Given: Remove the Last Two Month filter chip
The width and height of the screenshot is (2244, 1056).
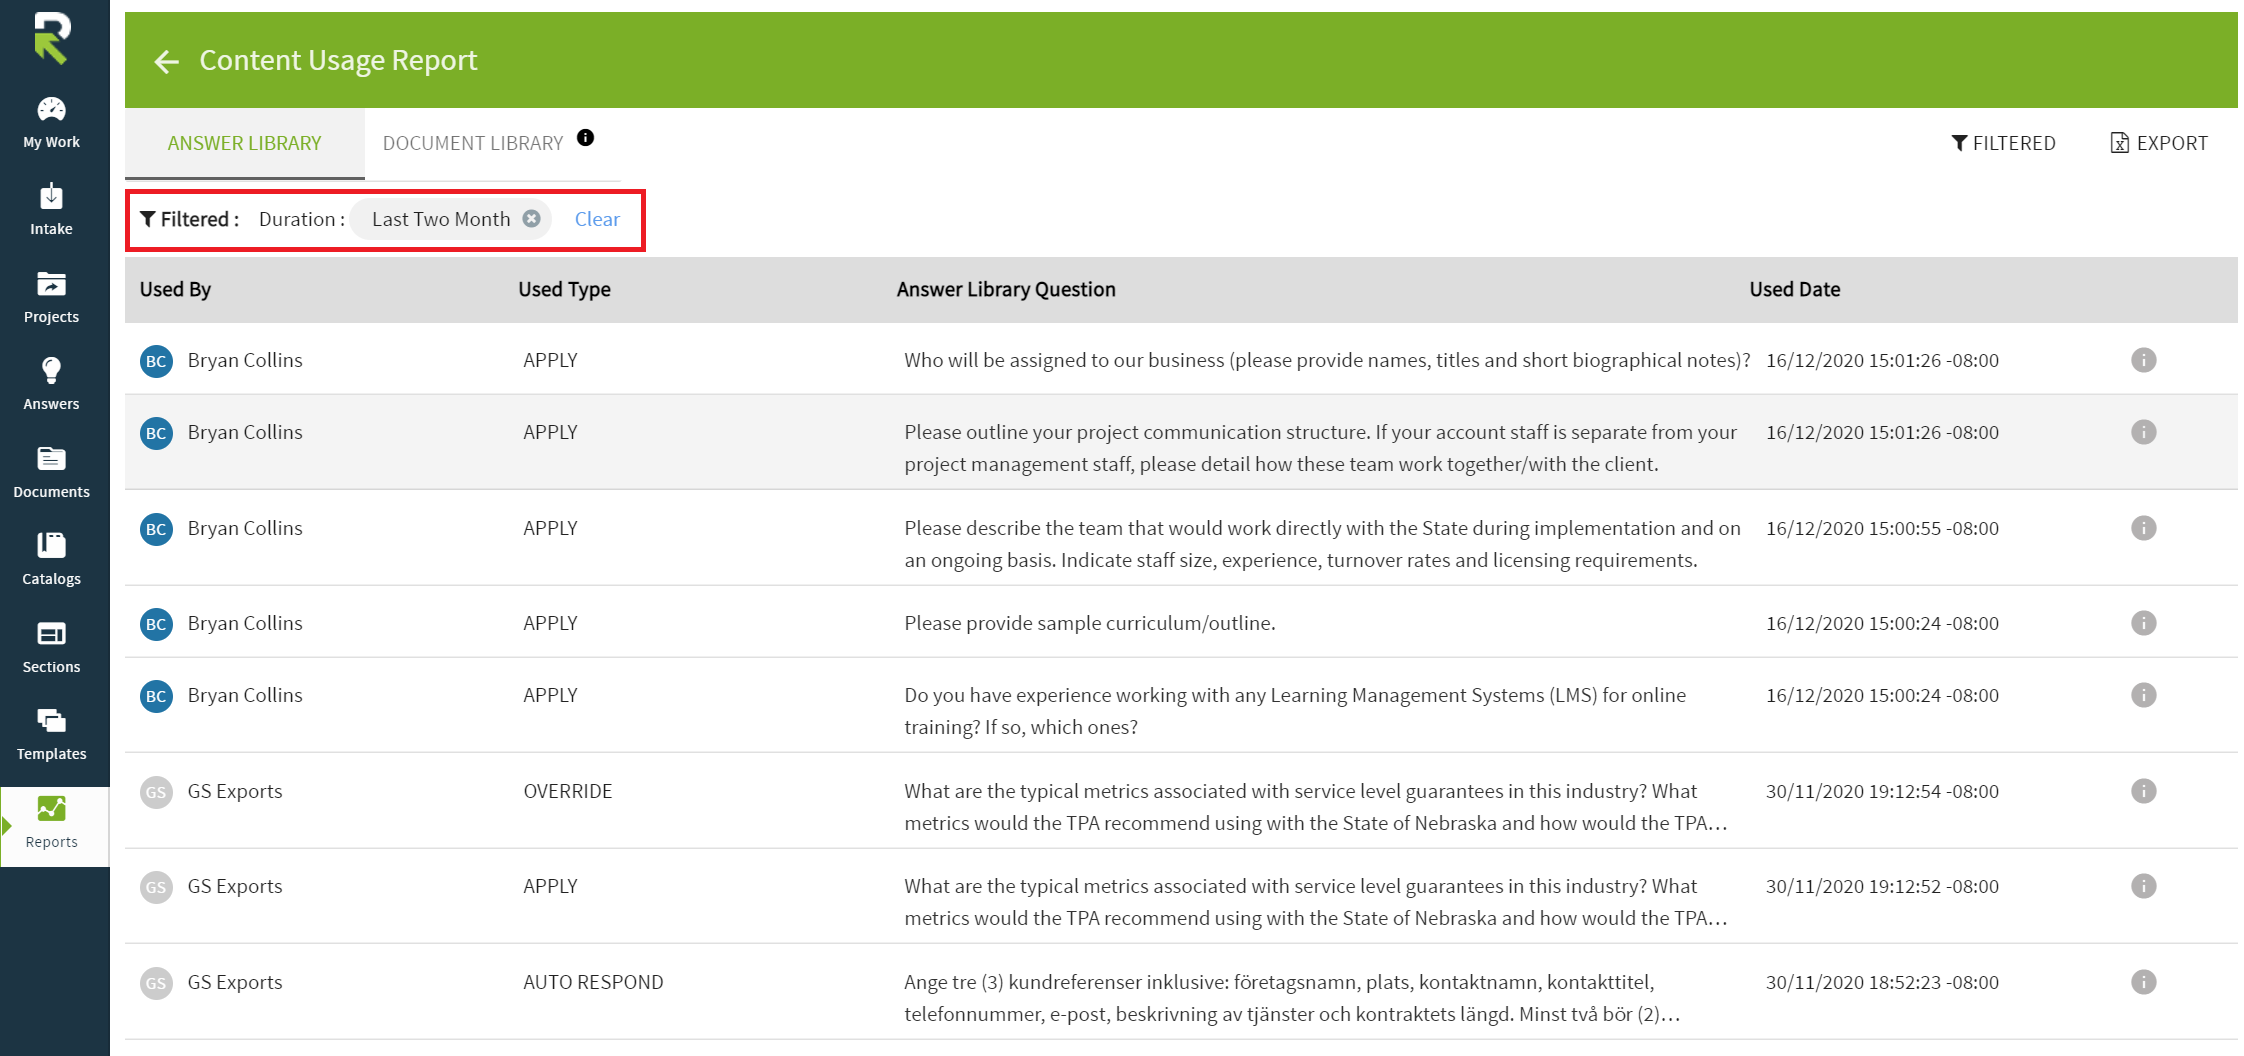Looking at the screenshot, I should tap(532, 219).
